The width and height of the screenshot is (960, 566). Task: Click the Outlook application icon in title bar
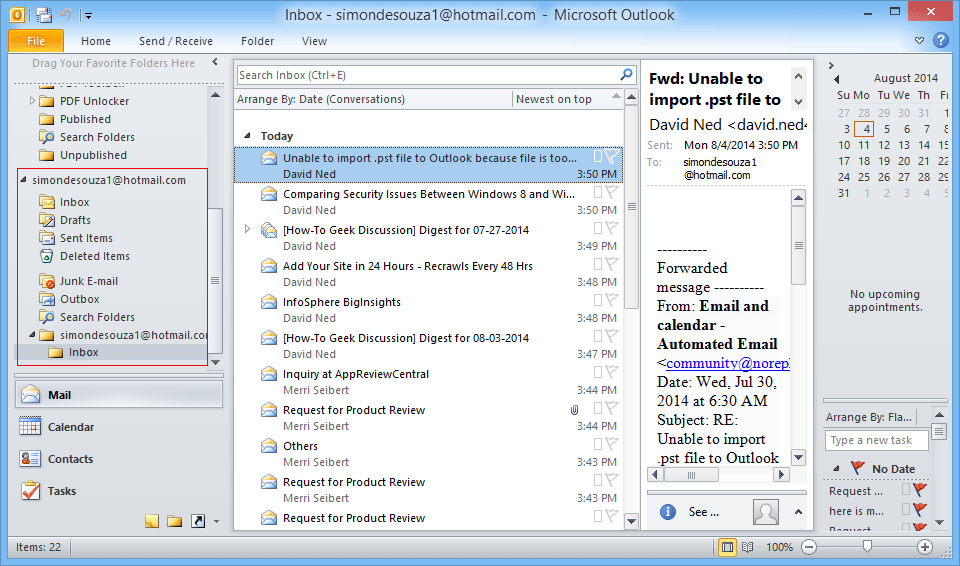click(17, 14)
